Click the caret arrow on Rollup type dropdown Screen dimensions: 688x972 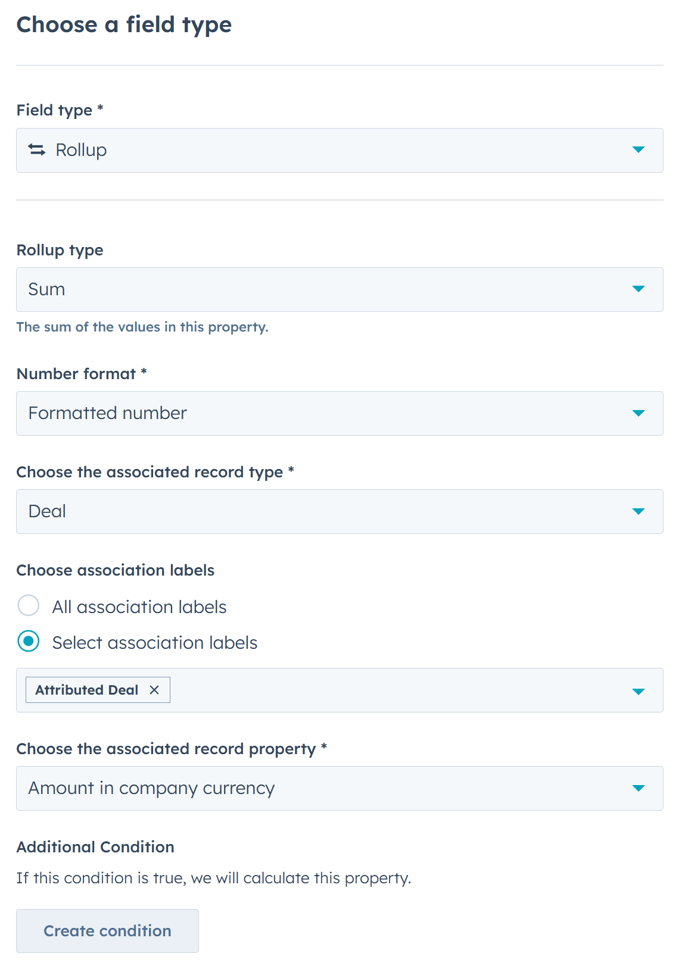(x=638, y=289)
